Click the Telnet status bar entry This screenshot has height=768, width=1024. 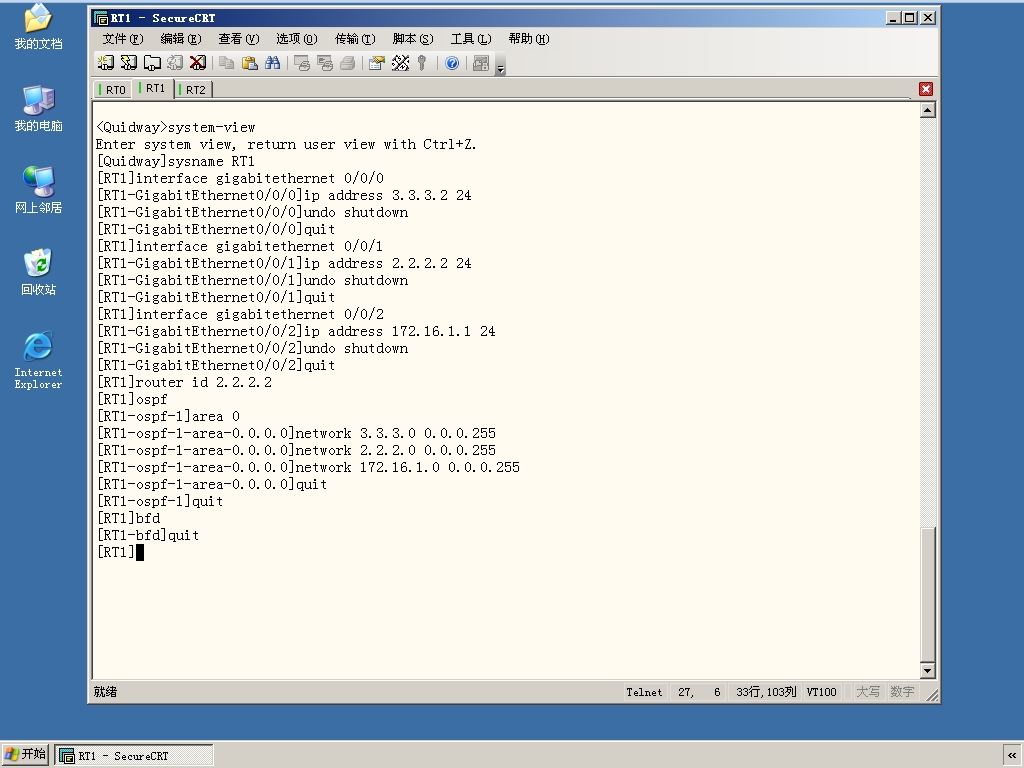coord(644,692)
